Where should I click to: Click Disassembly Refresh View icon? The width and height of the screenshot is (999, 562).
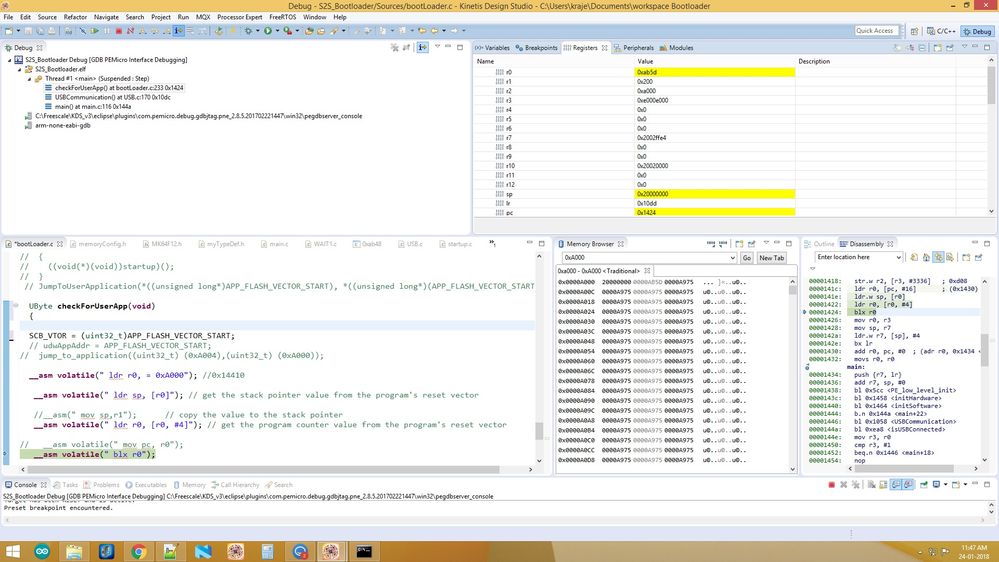click(914, 257)
